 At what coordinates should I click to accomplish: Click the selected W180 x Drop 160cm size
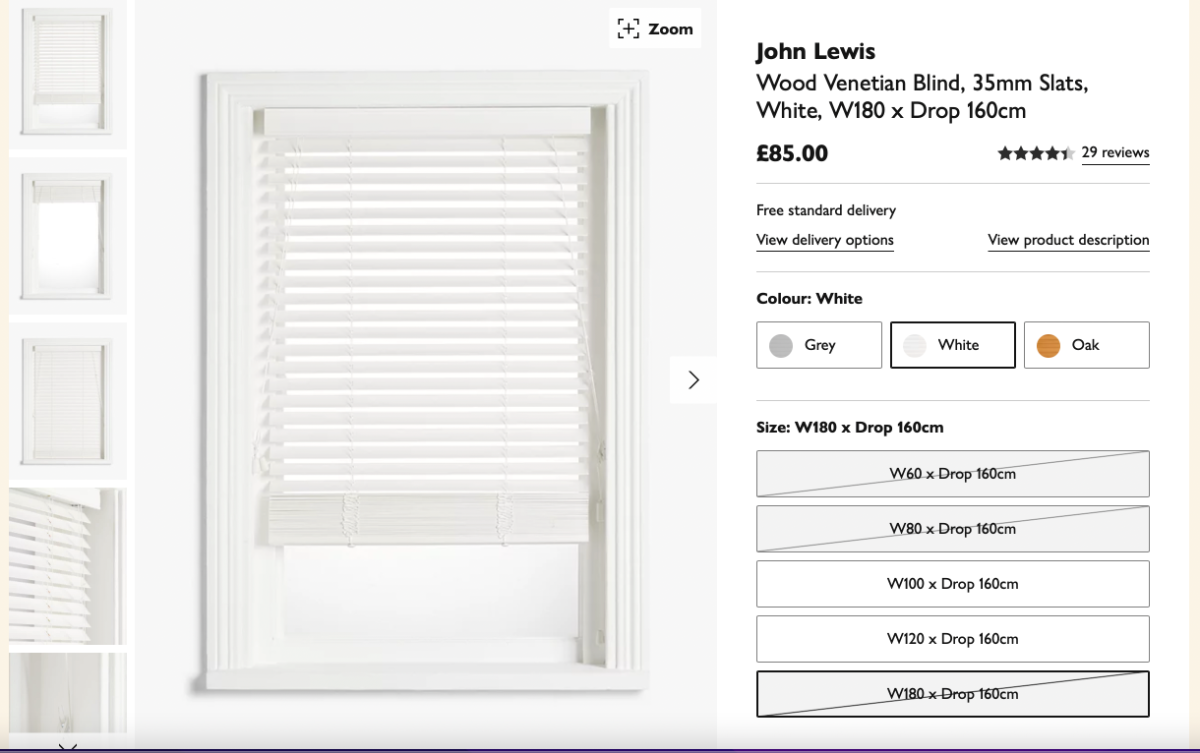click(x=953, y=694)
